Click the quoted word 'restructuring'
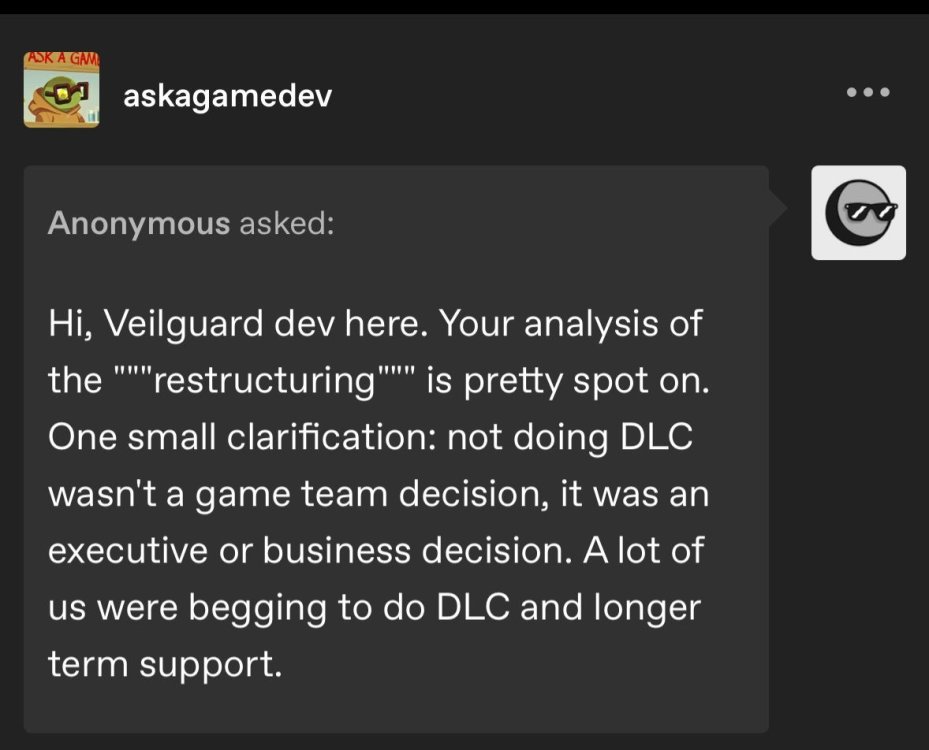The width and height of the screenshot is (929, 750). coord(265,381)
